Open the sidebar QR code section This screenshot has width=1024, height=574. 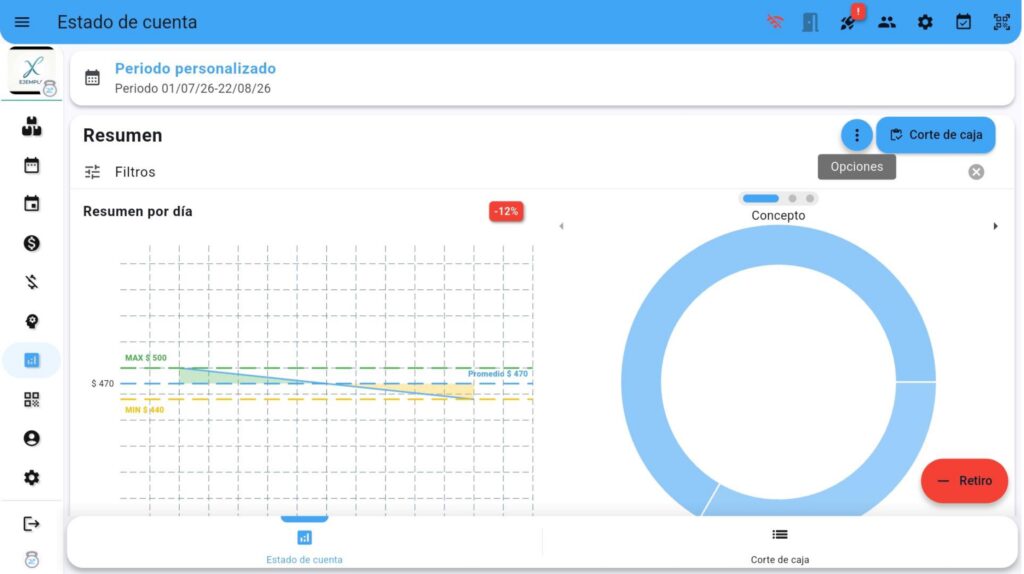pos(31,400)
